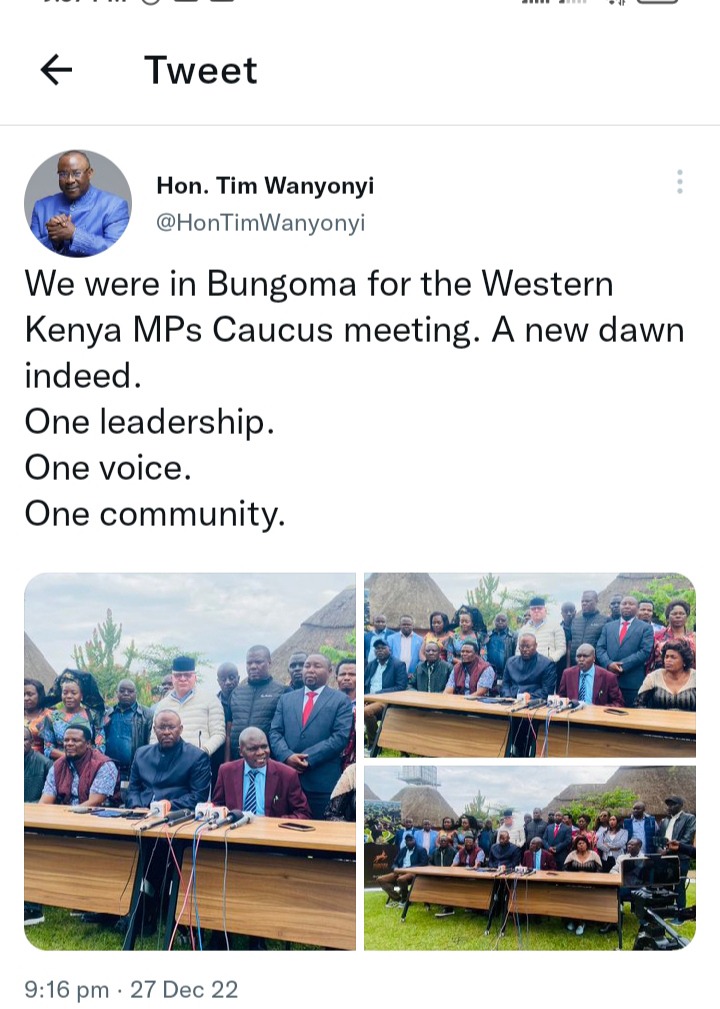Tap the status bar signal strength icons
This screenshot has width=720, height=1009.
[x=555, y=2]
